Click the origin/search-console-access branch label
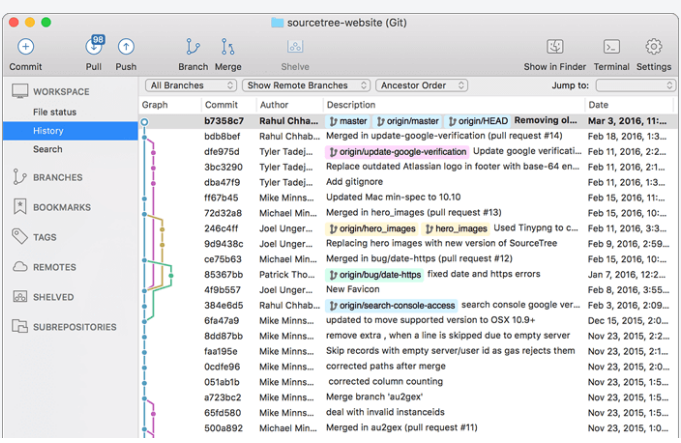The image size is (681, 443). [x=391, y=306]
